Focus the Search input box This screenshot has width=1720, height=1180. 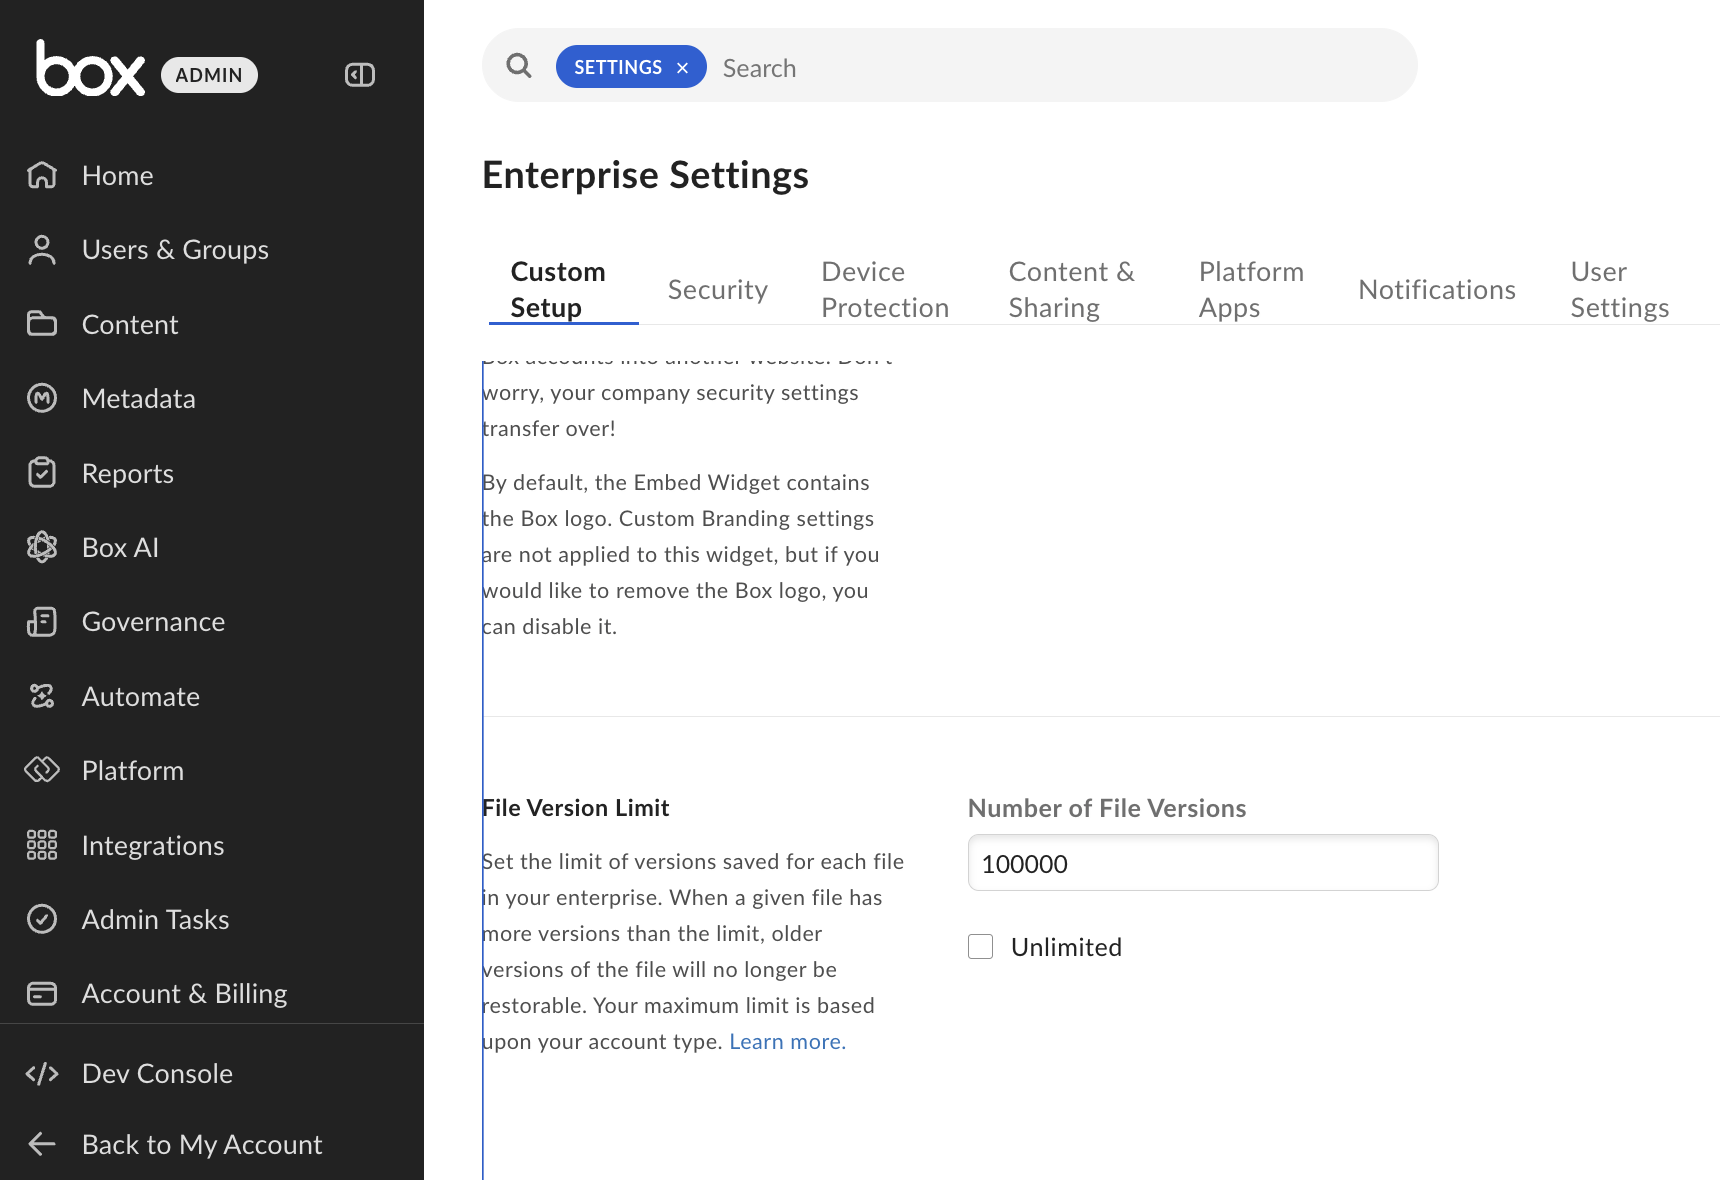[x=1060, y=68]
